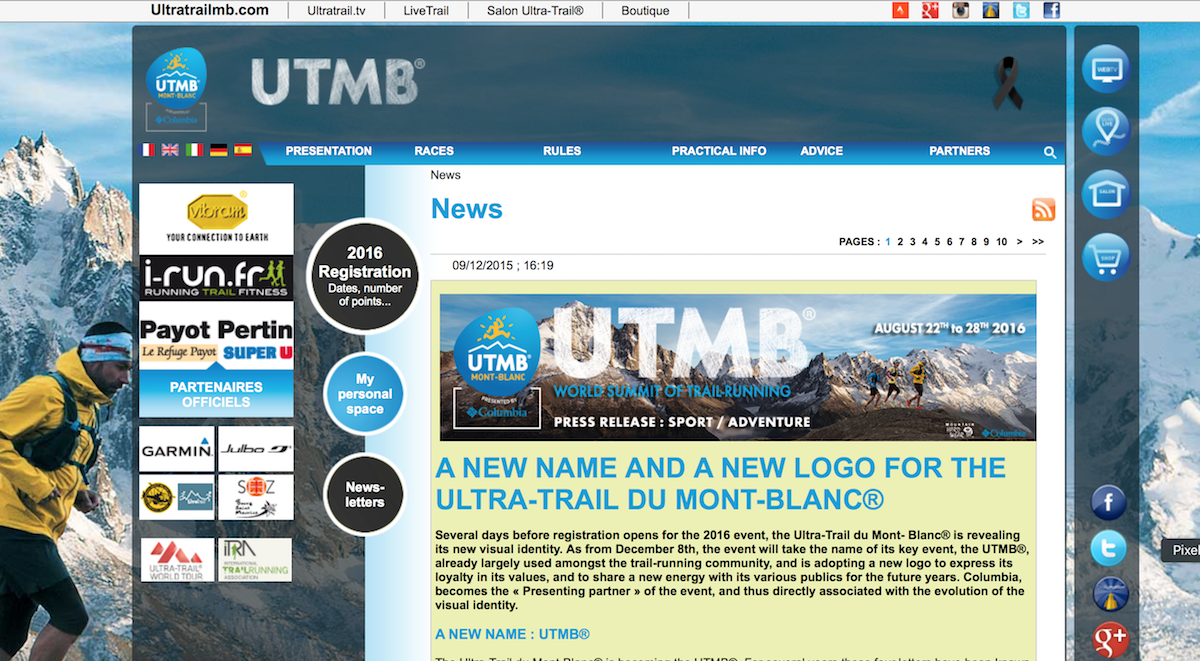Open the LiveTrail top link
The image size is (1200, 661).
tap(426, 11)
